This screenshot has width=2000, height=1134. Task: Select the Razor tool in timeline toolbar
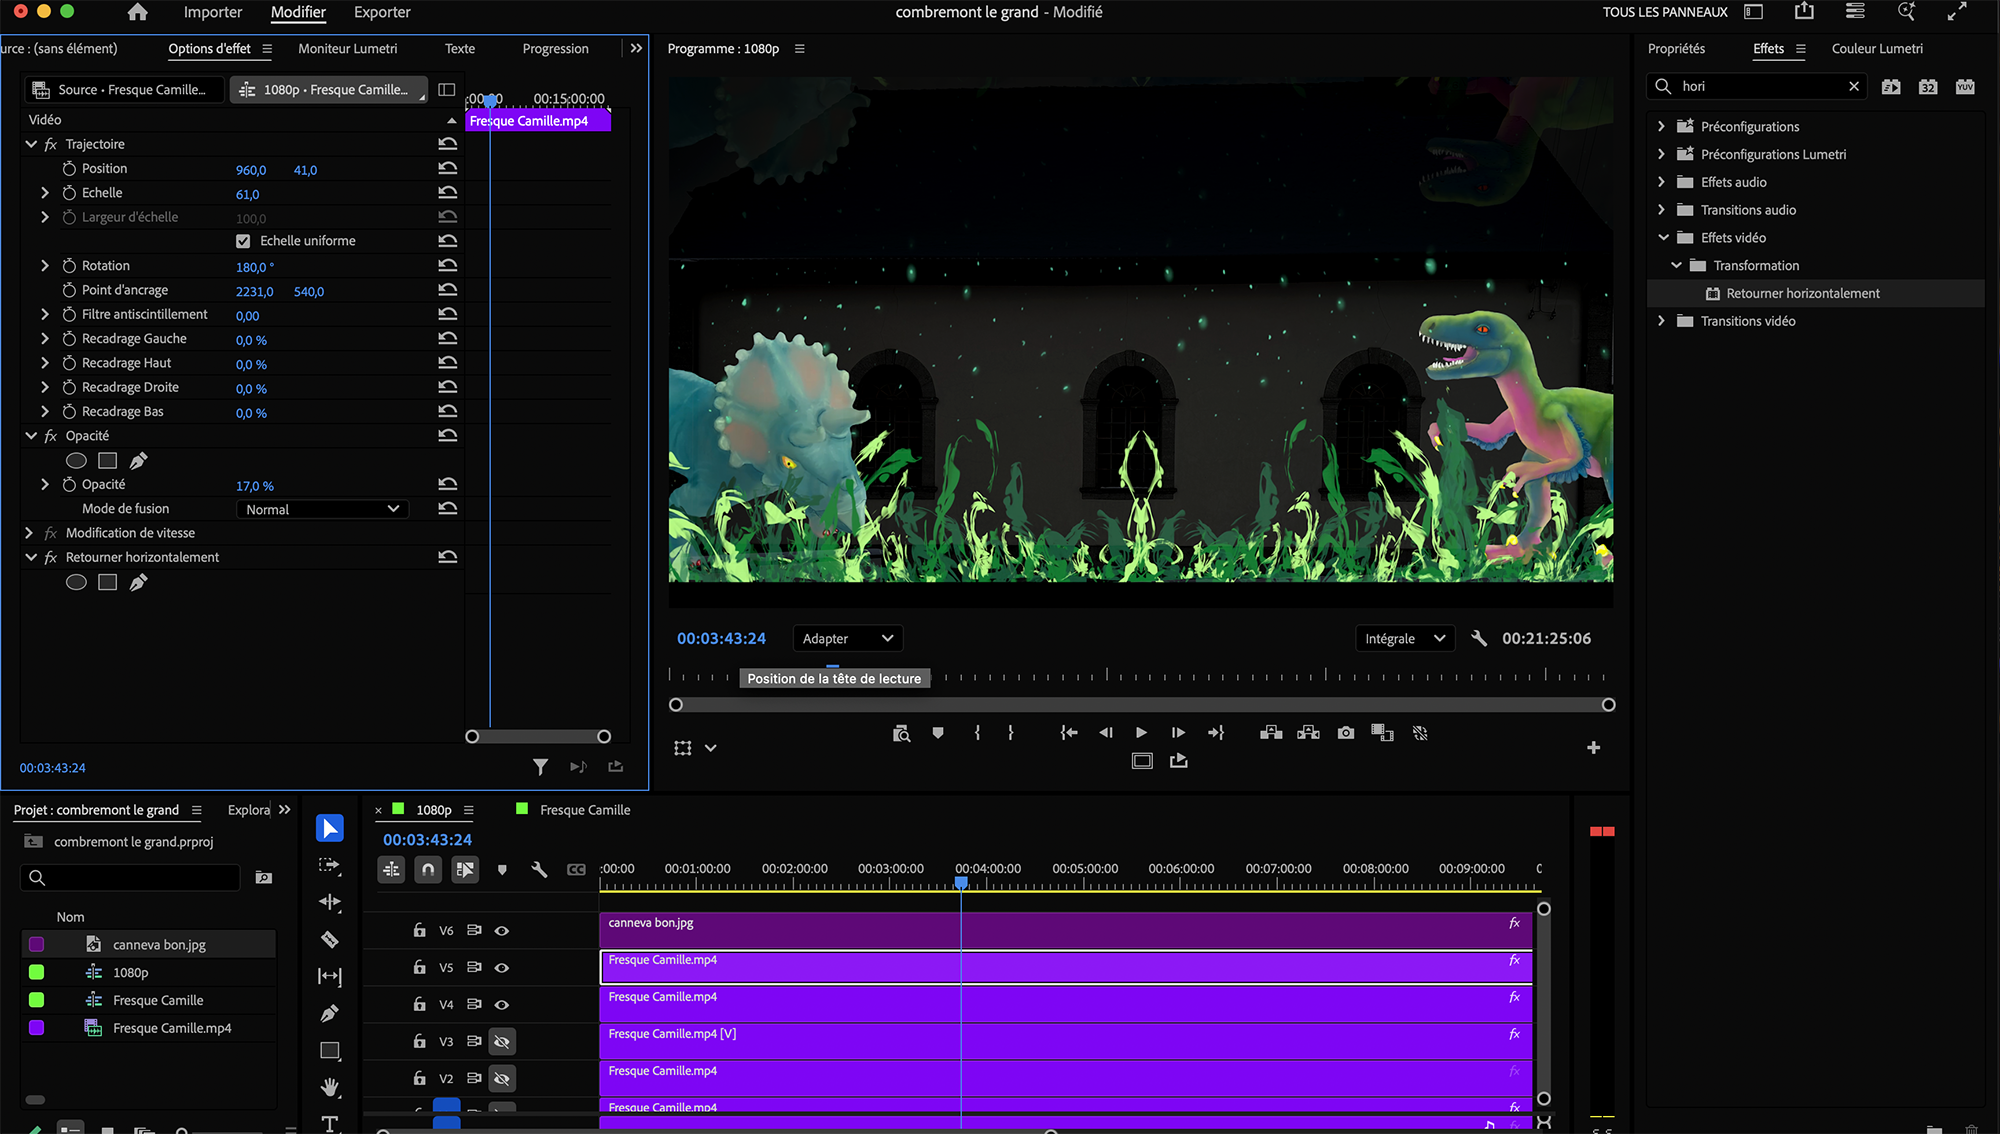[x=329, y=939]
